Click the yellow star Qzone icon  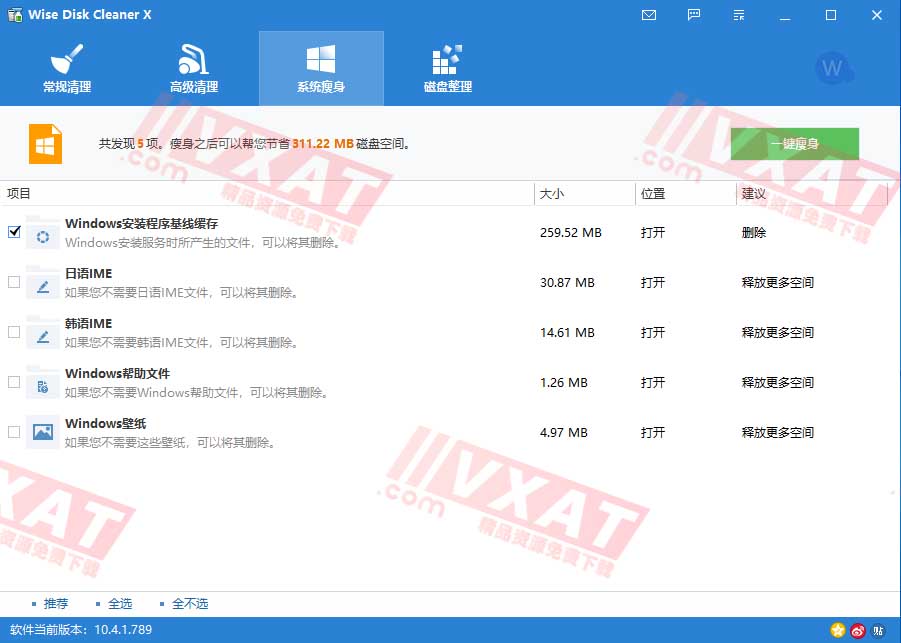tap(838, 630)
